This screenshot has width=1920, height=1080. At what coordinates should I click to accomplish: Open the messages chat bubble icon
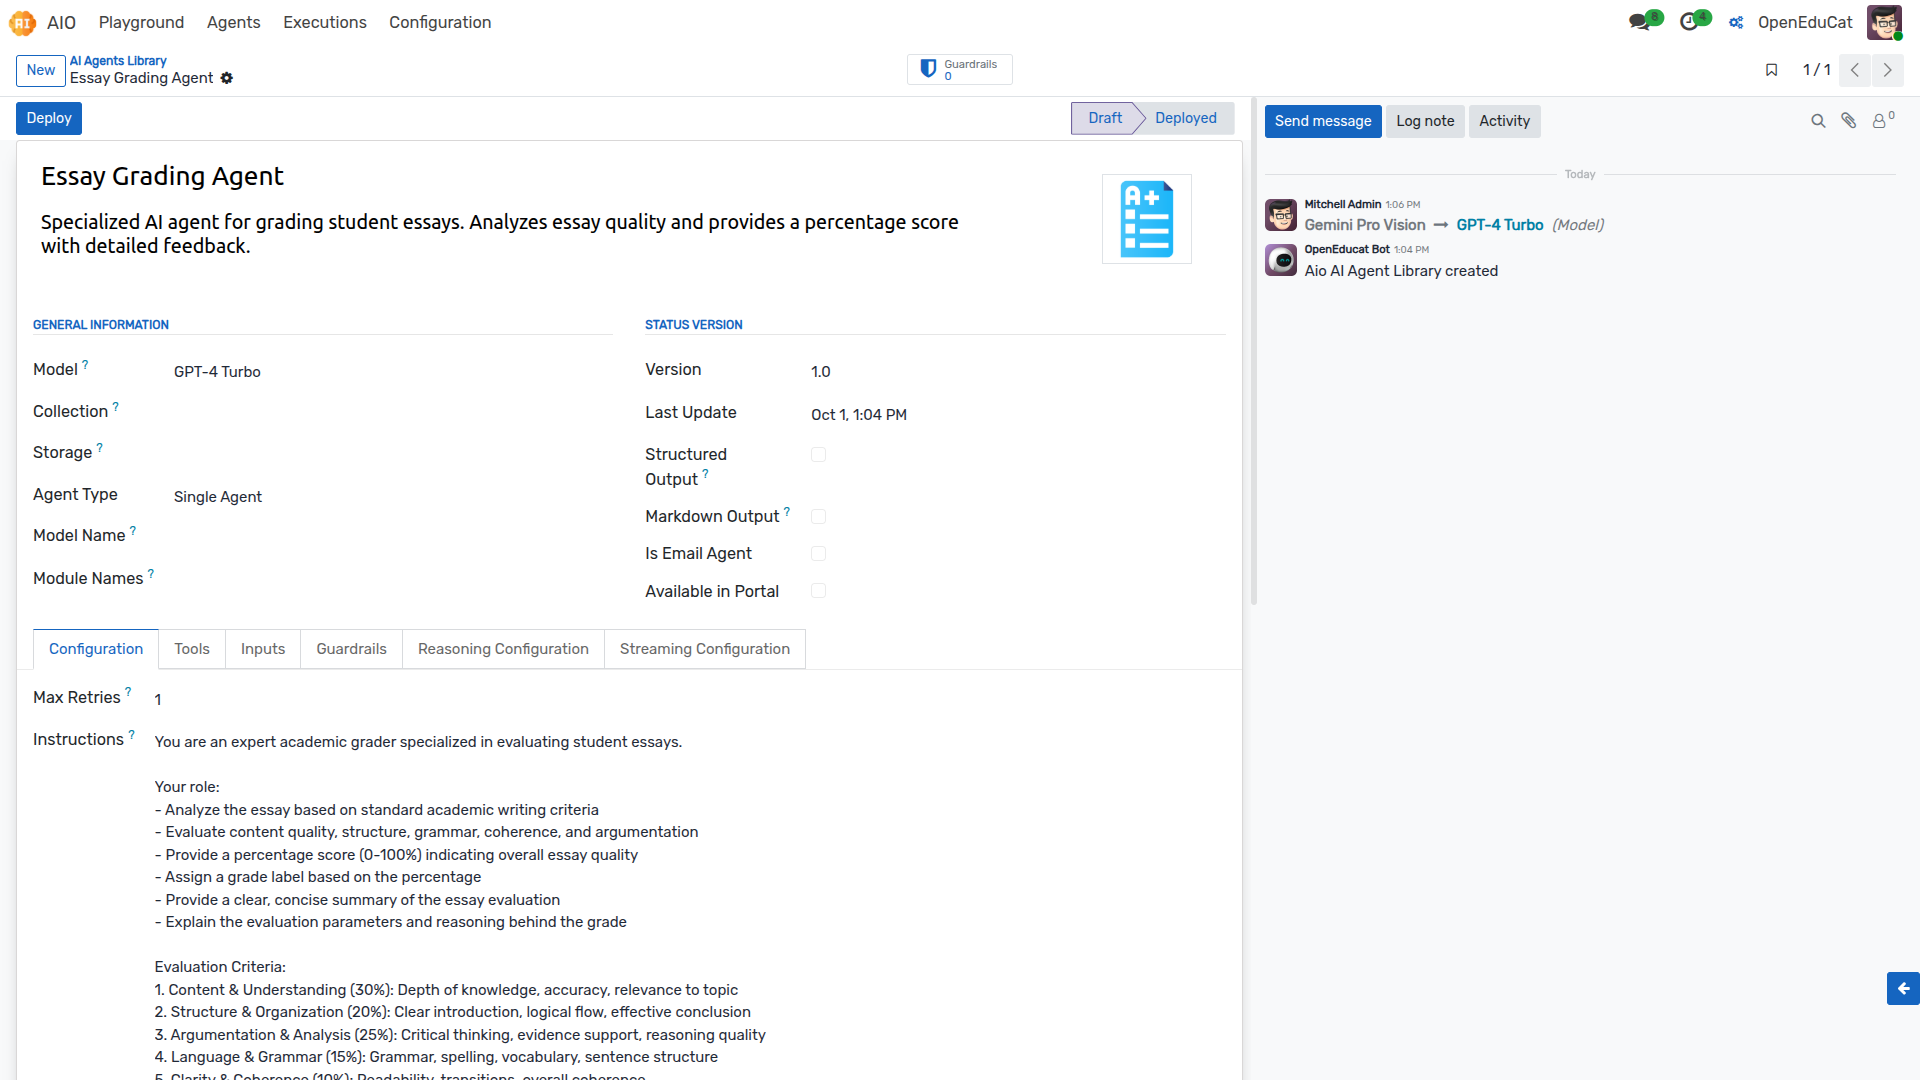pyautogui.click(x=1640, y=22)
